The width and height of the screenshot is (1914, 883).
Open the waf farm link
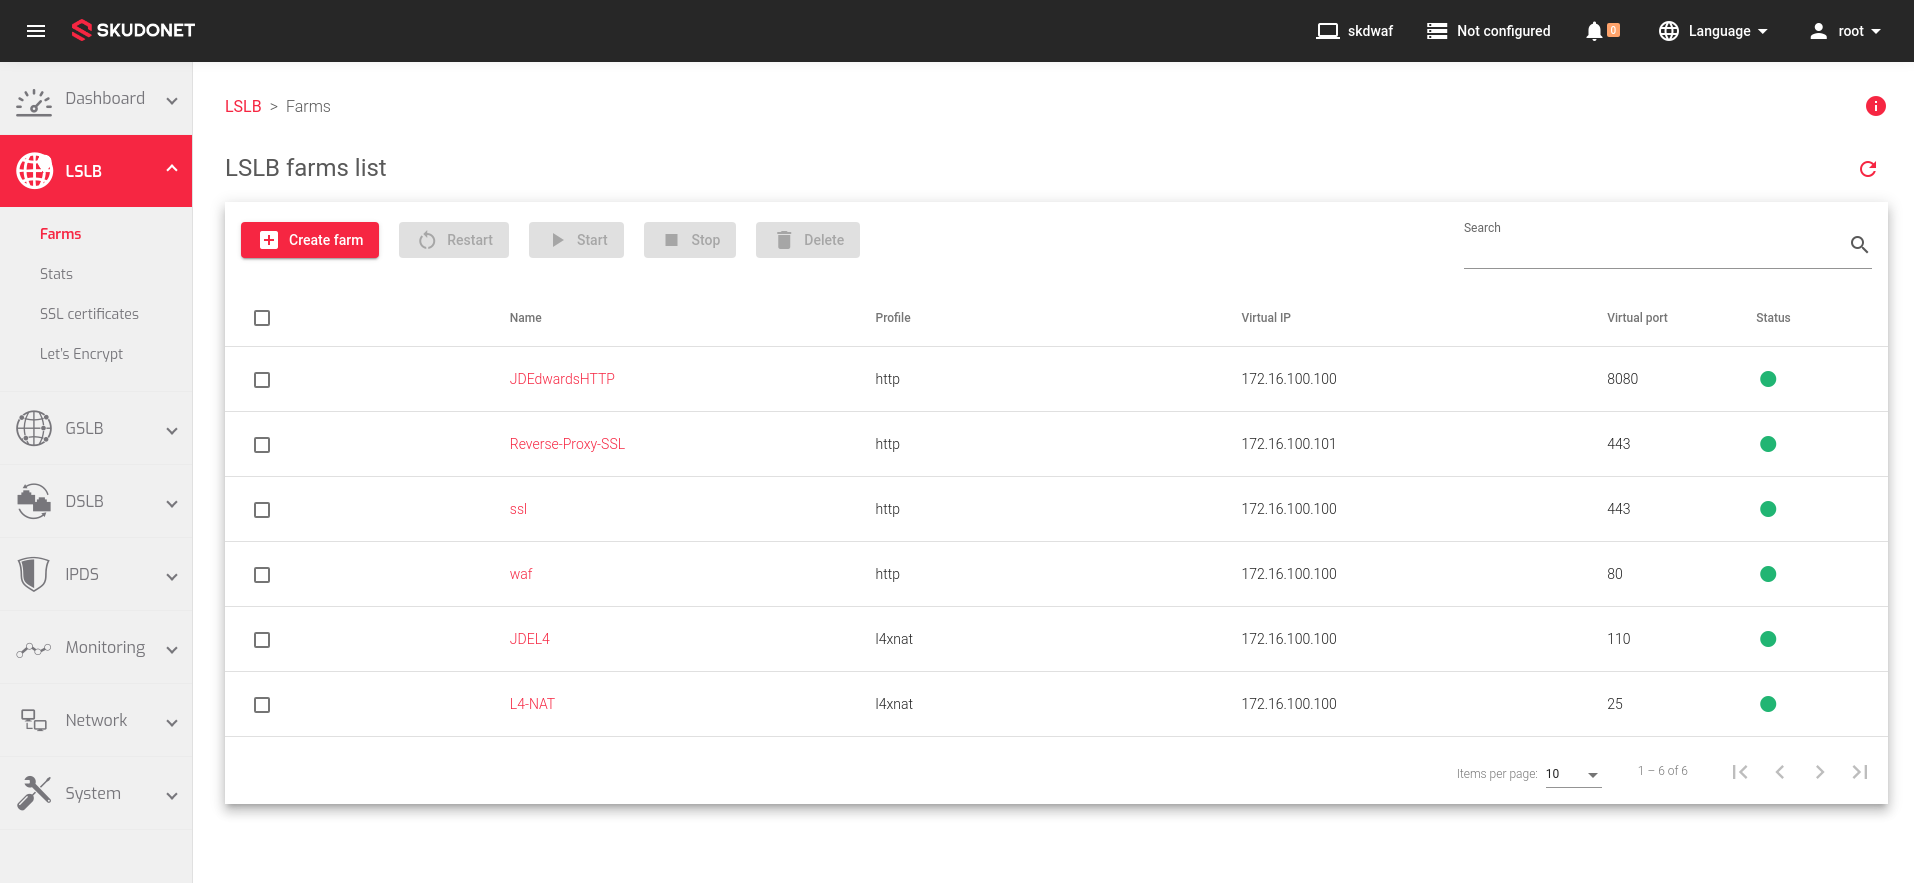521,574
